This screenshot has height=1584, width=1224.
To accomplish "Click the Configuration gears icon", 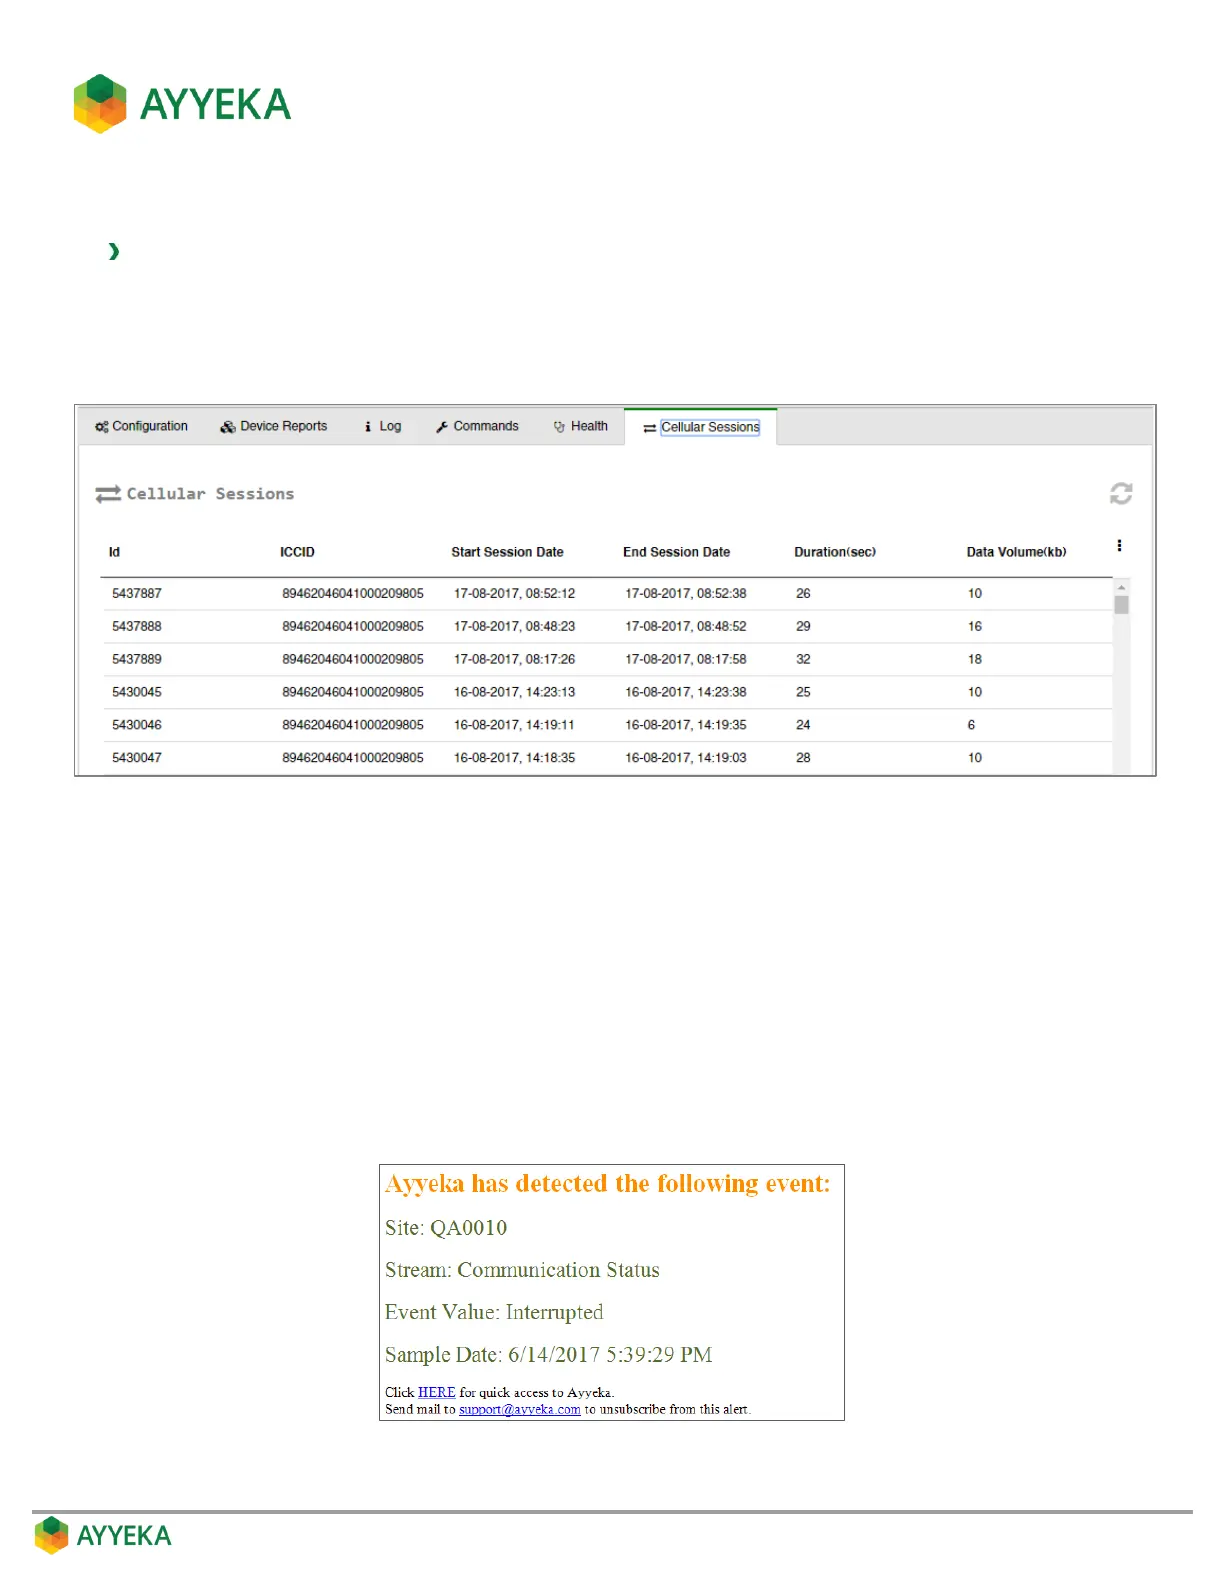I will coord(102,427).
